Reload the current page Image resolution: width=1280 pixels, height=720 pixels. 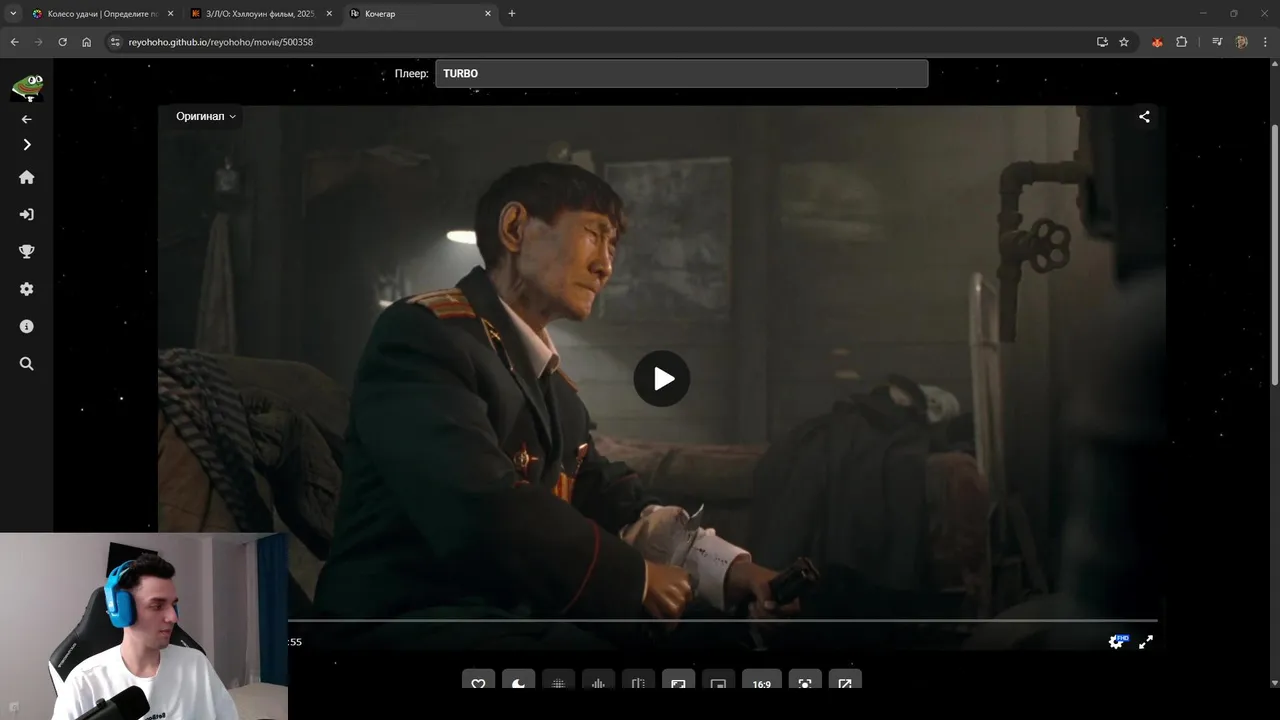tap(63, 42)
